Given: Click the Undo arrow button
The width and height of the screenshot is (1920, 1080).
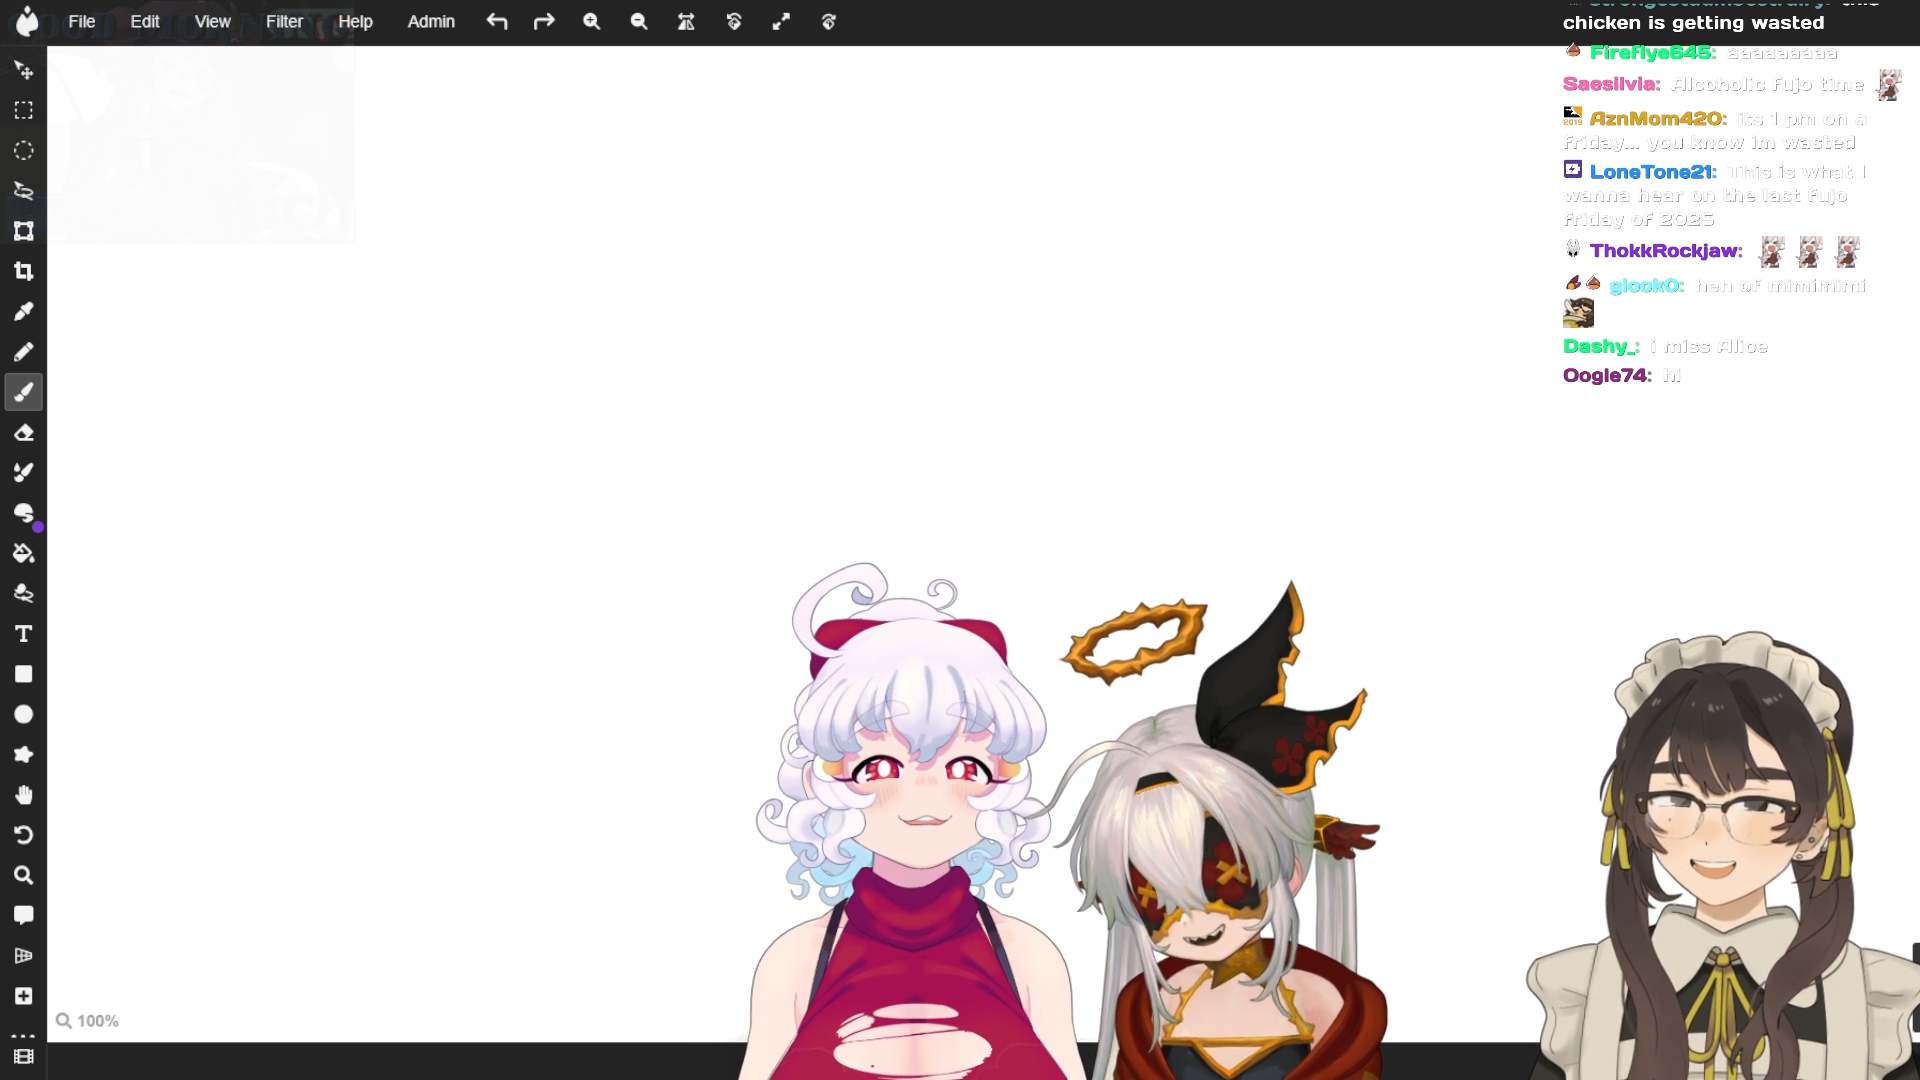Looking at the screenshot, I should [497, 22].
